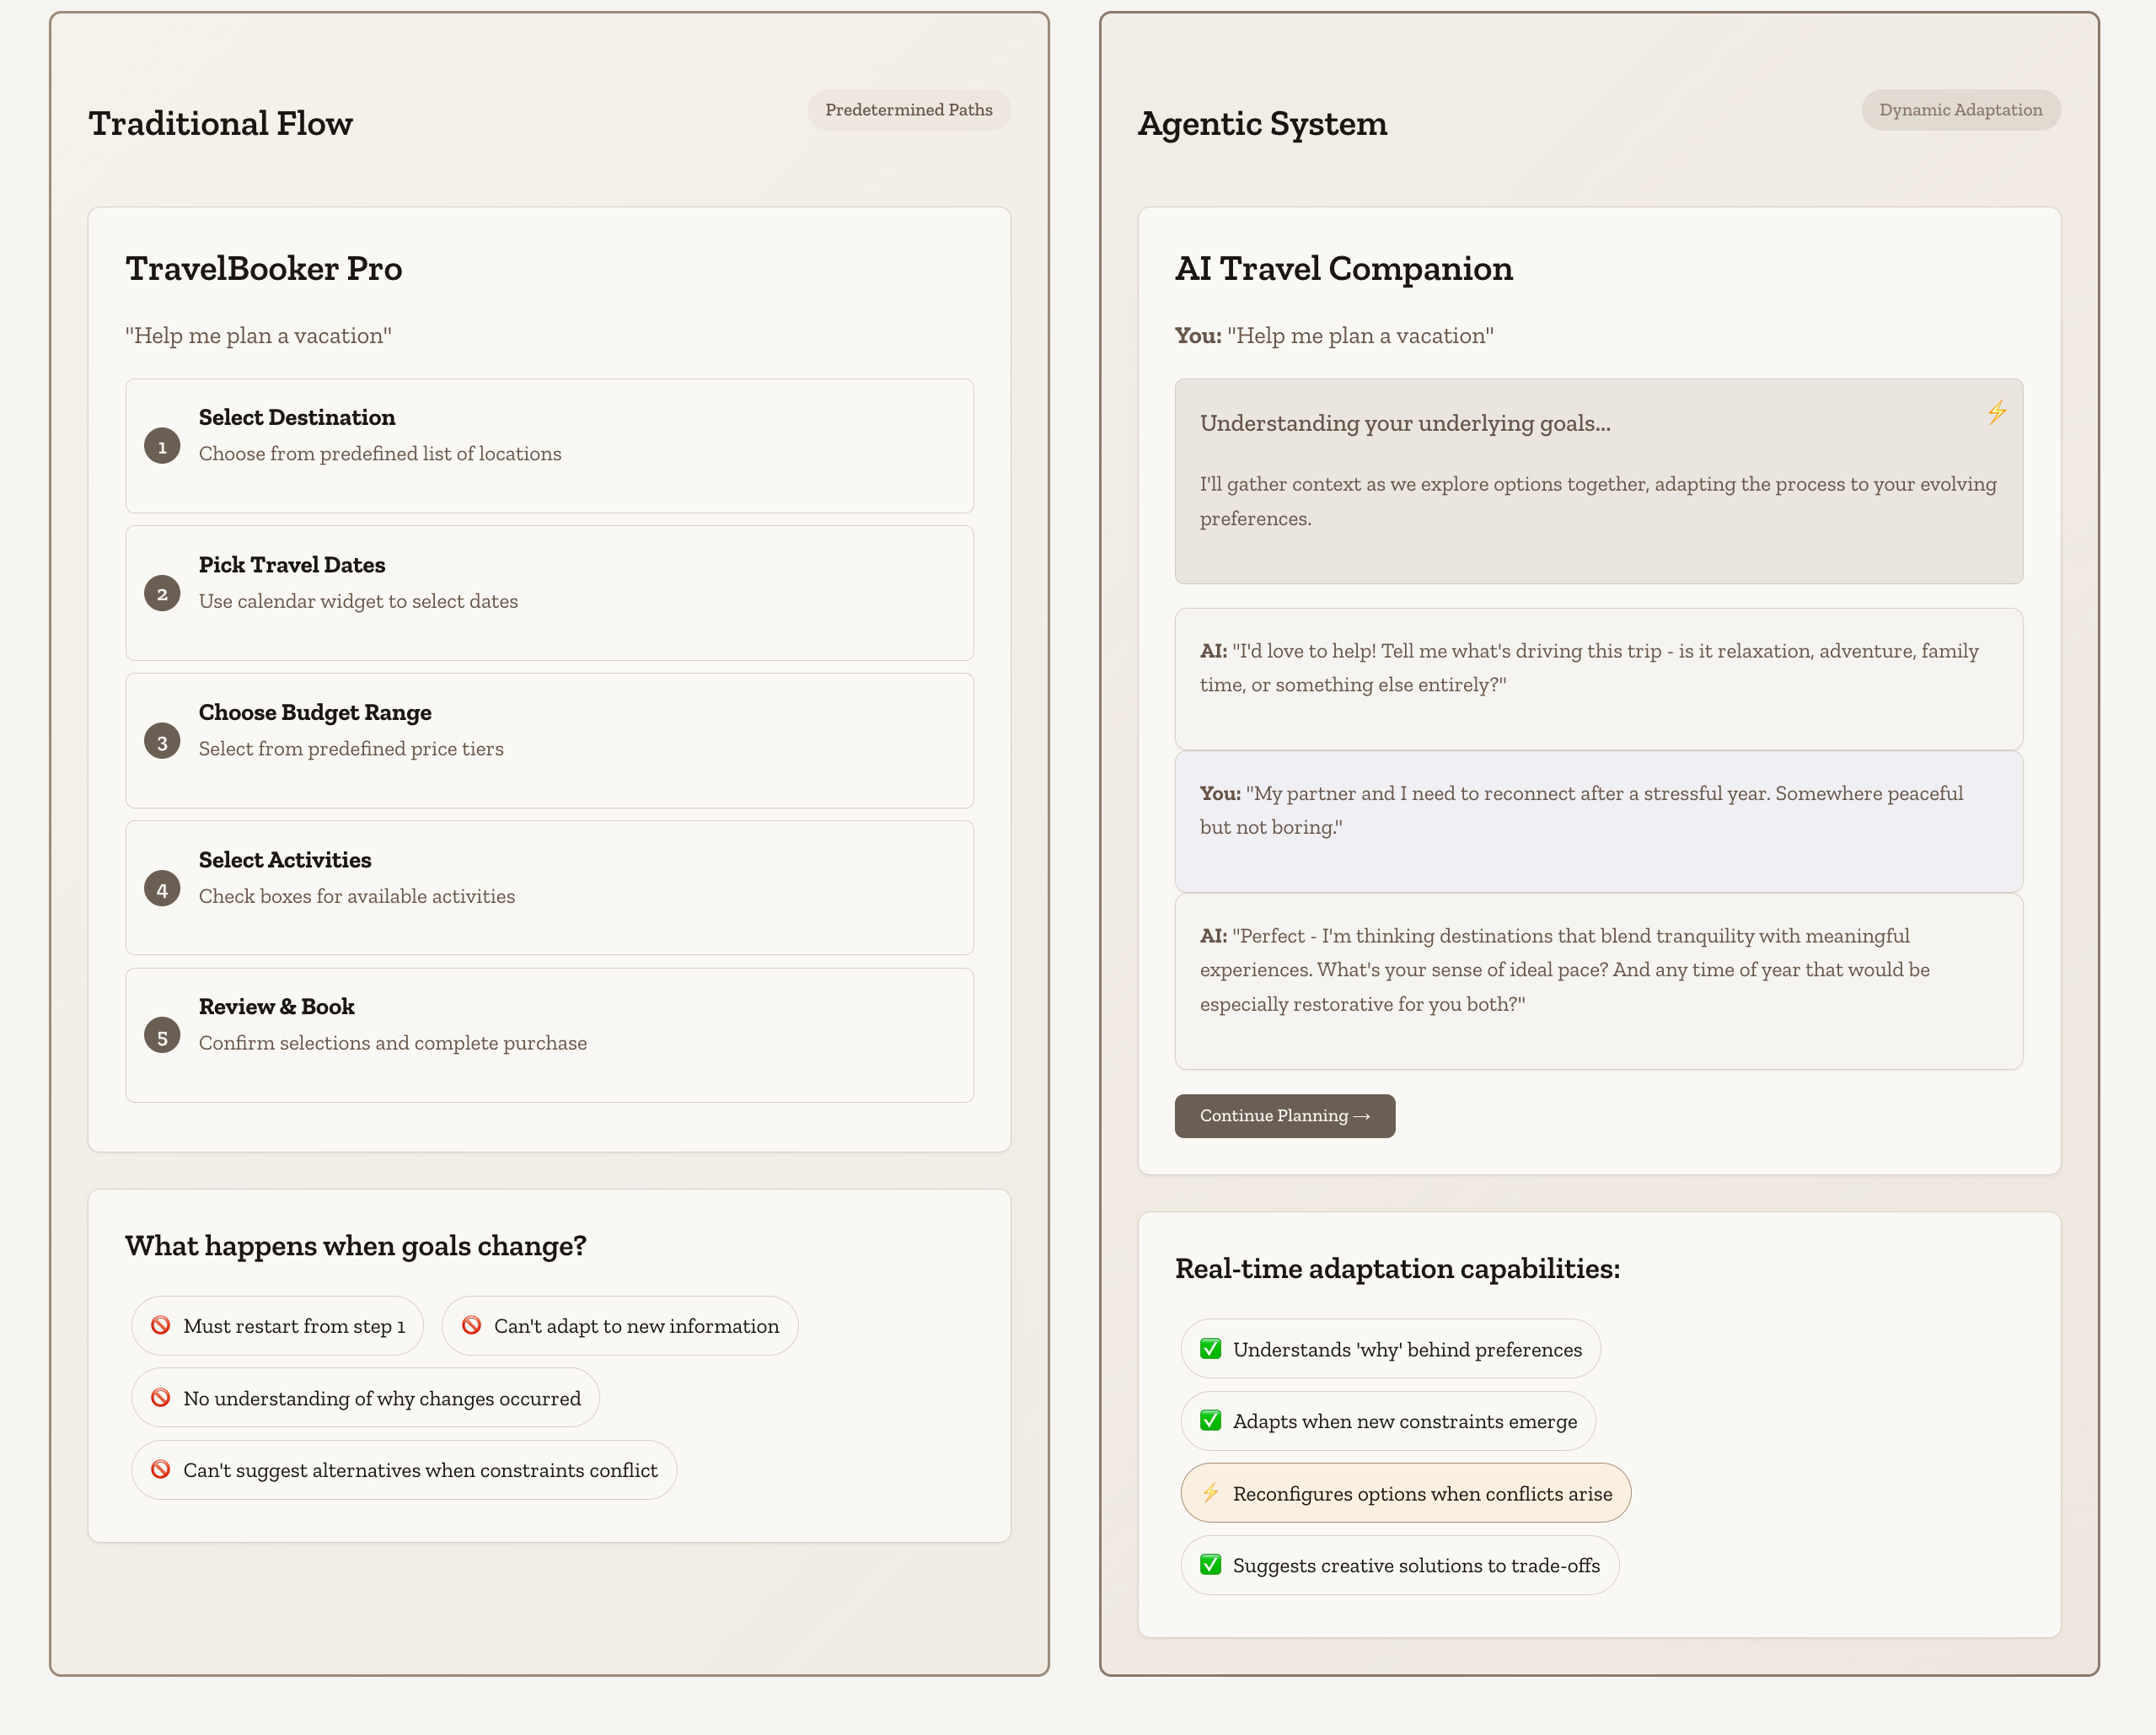Screen dimensions: 2156x1735
Task: Click green checkmark for Suggests creative solutions
Action: coord(1210,1565)
